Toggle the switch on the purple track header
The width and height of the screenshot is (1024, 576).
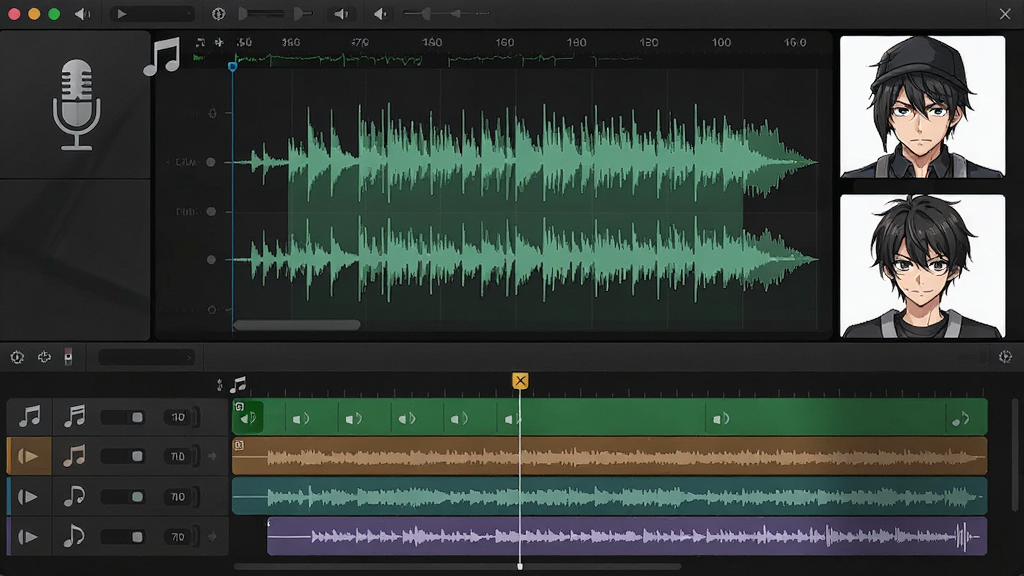tap(123, 537)
